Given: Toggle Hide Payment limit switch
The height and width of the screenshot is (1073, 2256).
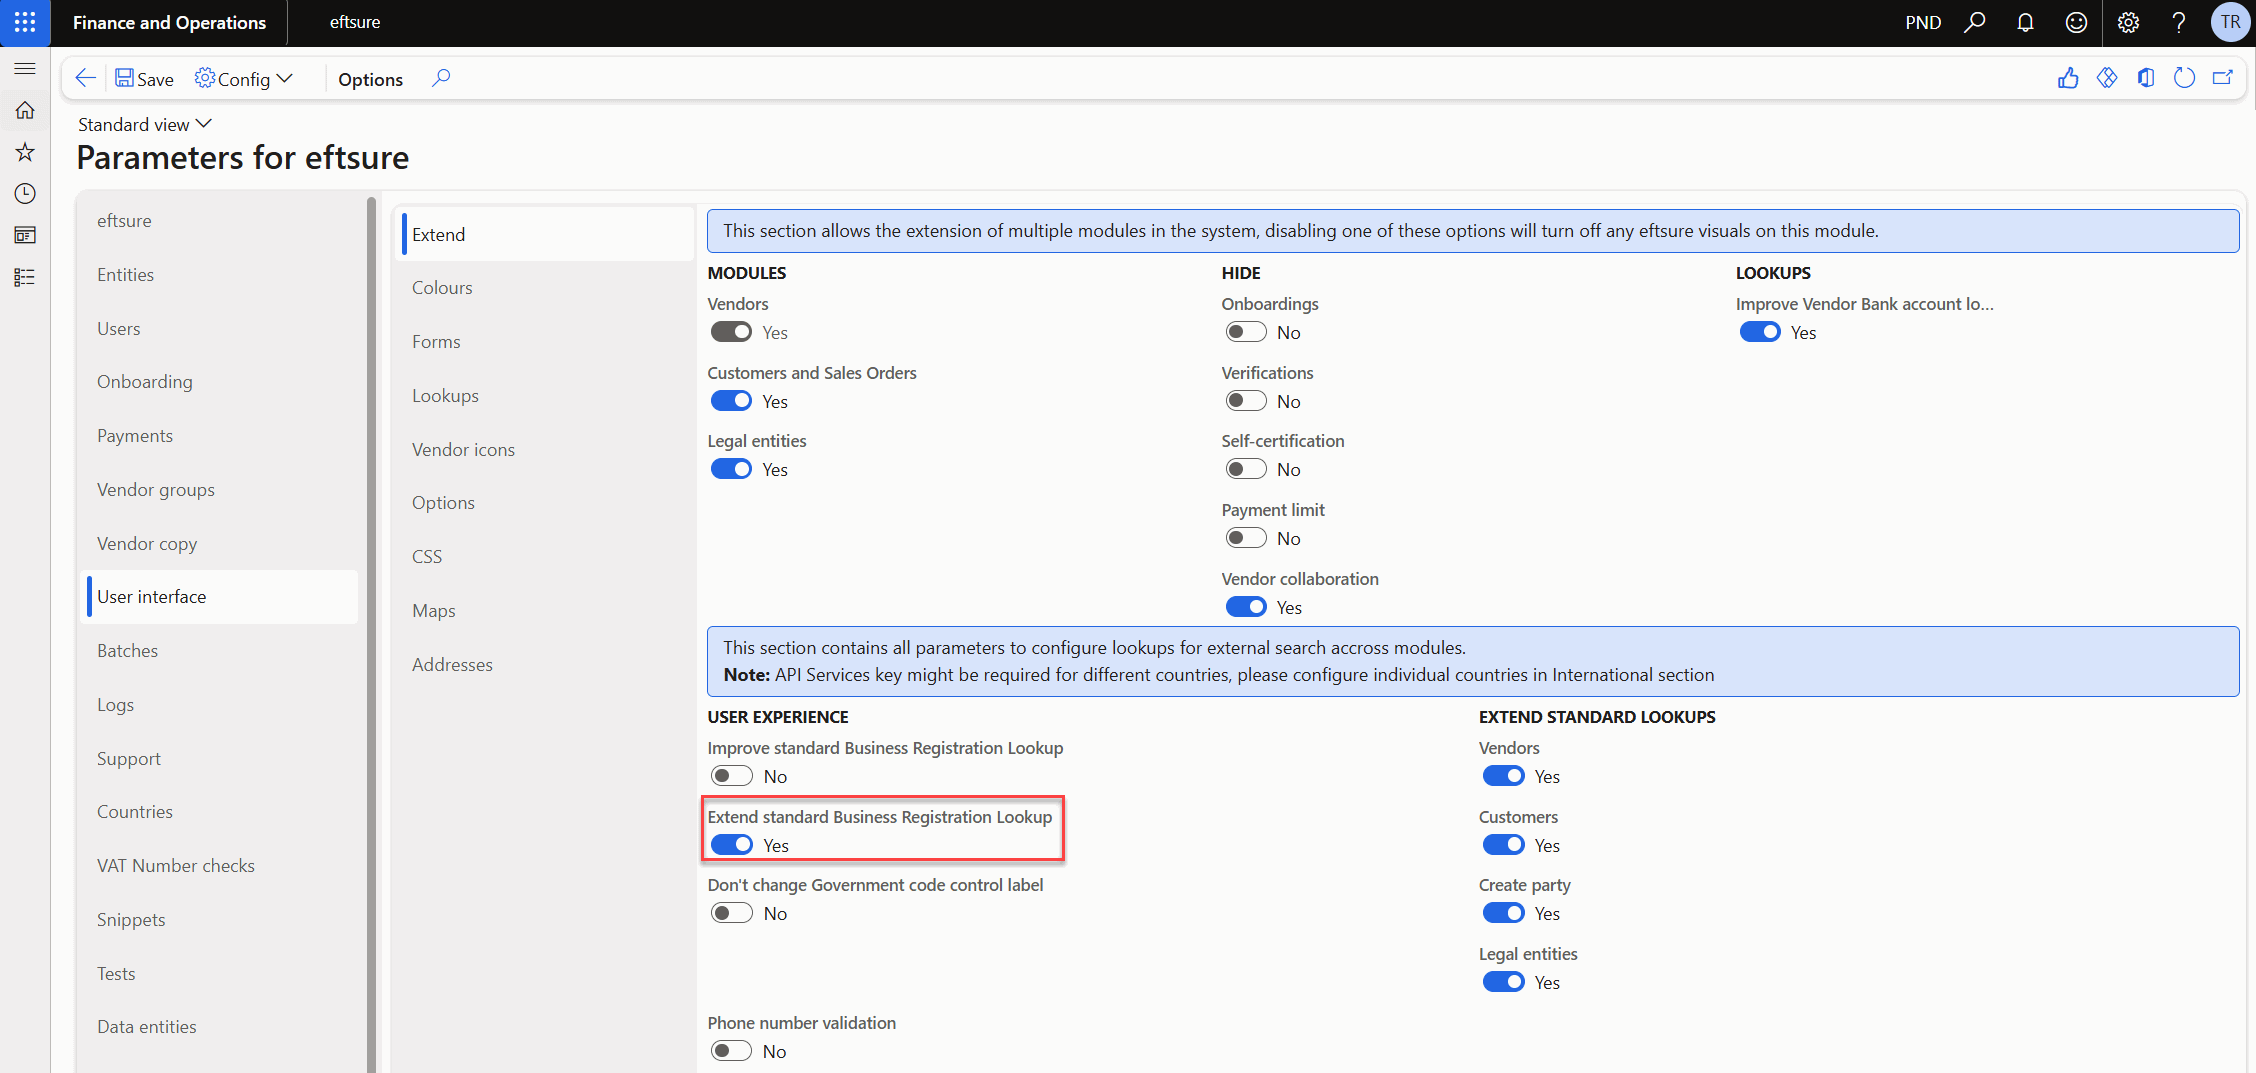Looking at the screenshot, I should click(1246, 538).
